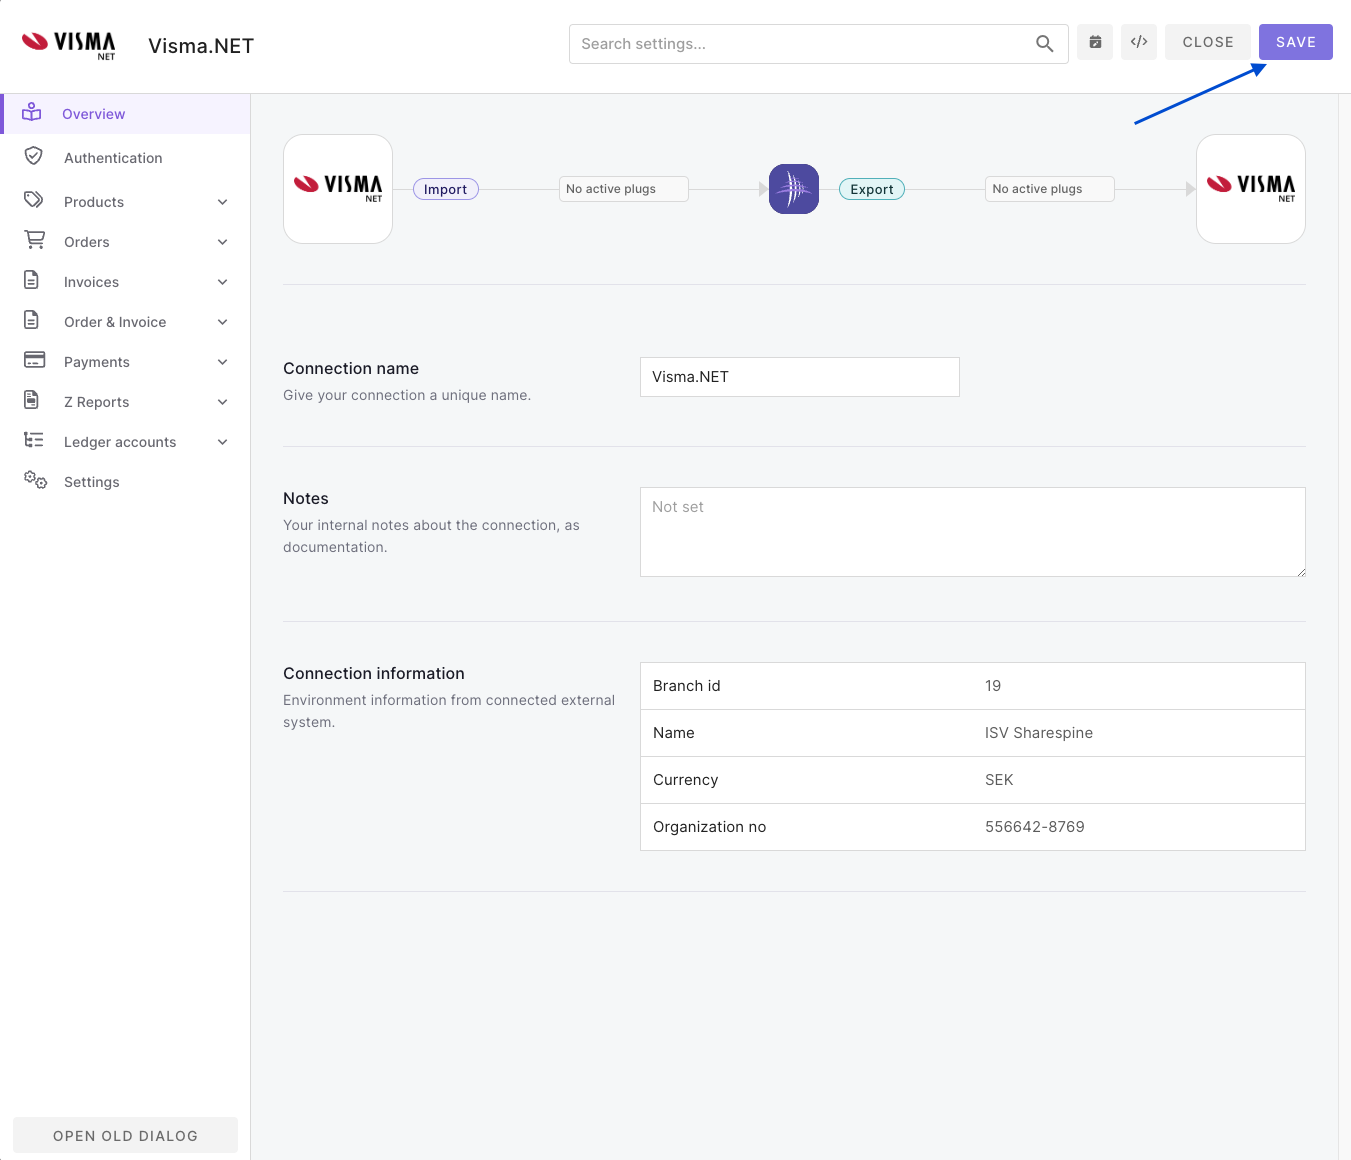
Task: Click the Payments card icon in sidebar
Action: coord(35,360)
